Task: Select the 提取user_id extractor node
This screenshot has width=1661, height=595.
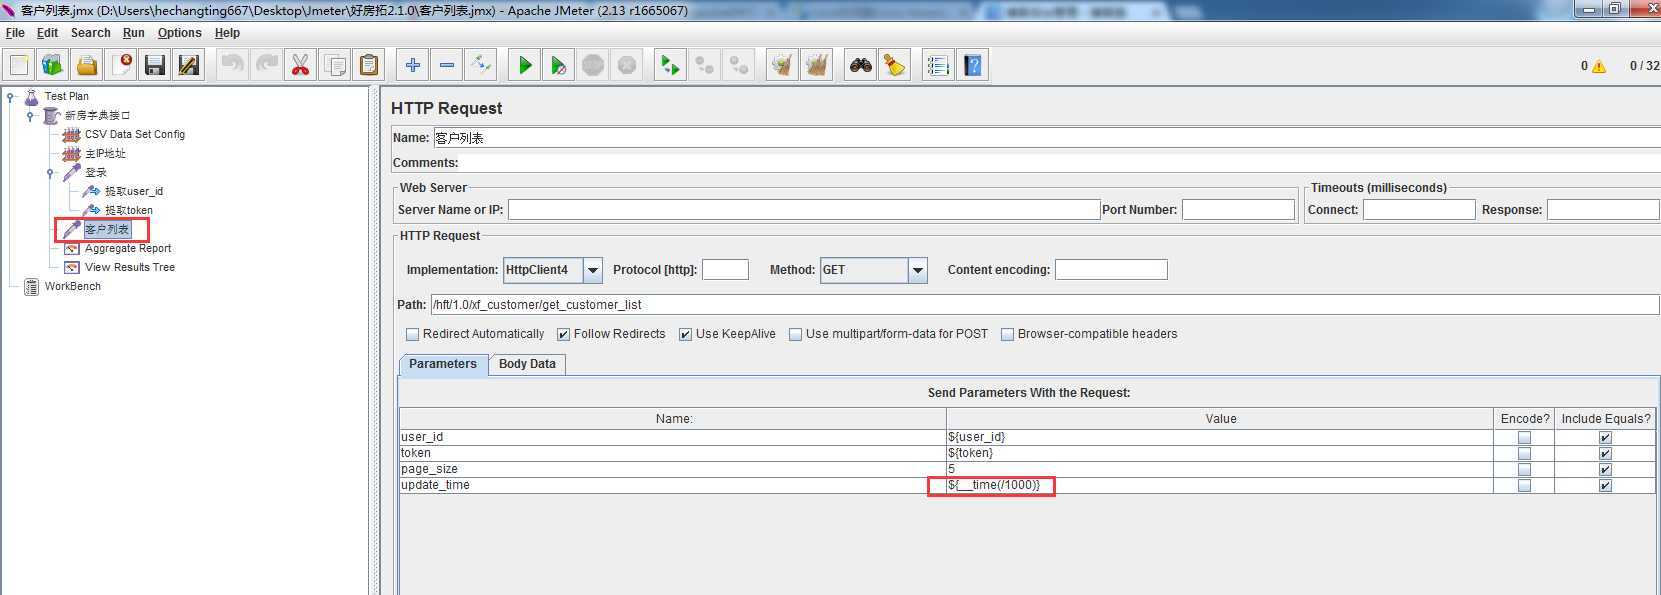Action: click(134, 191)
